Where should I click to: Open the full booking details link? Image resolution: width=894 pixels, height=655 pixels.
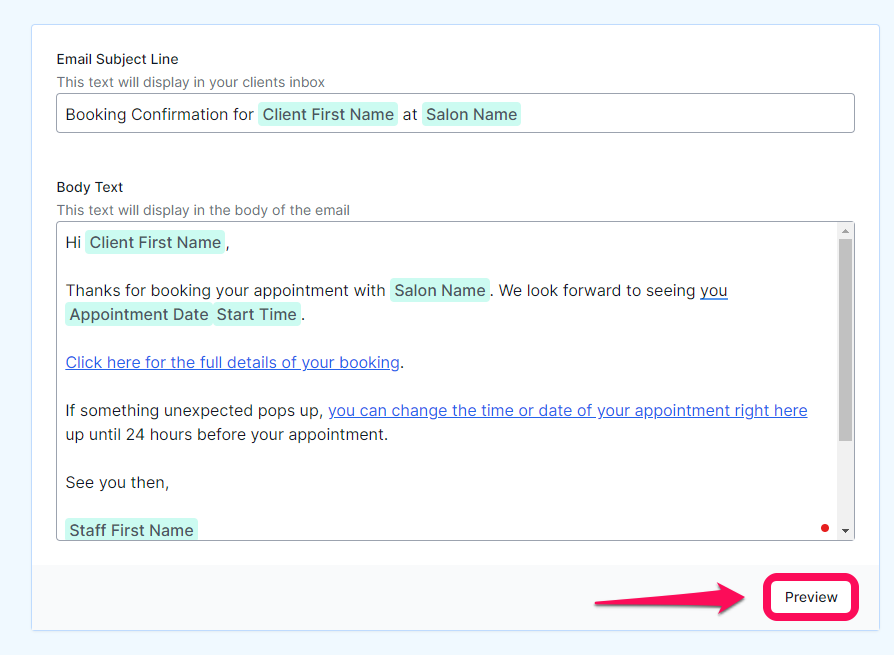232,363
